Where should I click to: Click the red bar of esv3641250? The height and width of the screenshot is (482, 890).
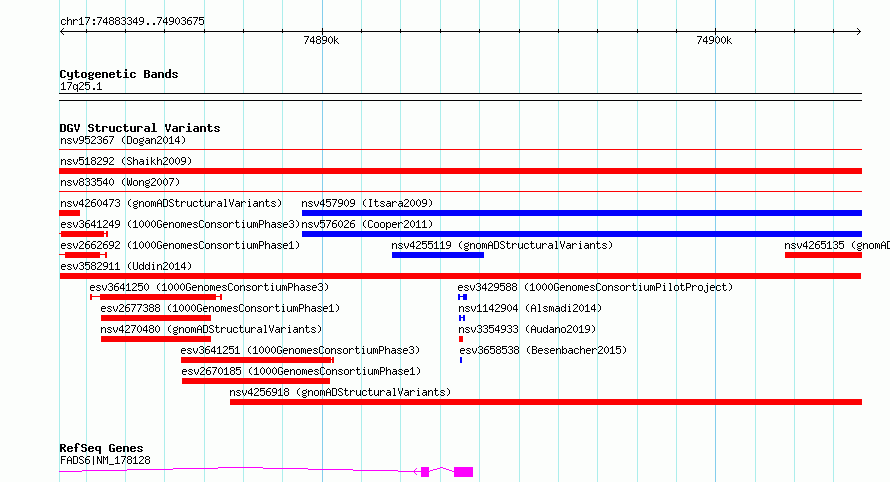tap(156, 297)
